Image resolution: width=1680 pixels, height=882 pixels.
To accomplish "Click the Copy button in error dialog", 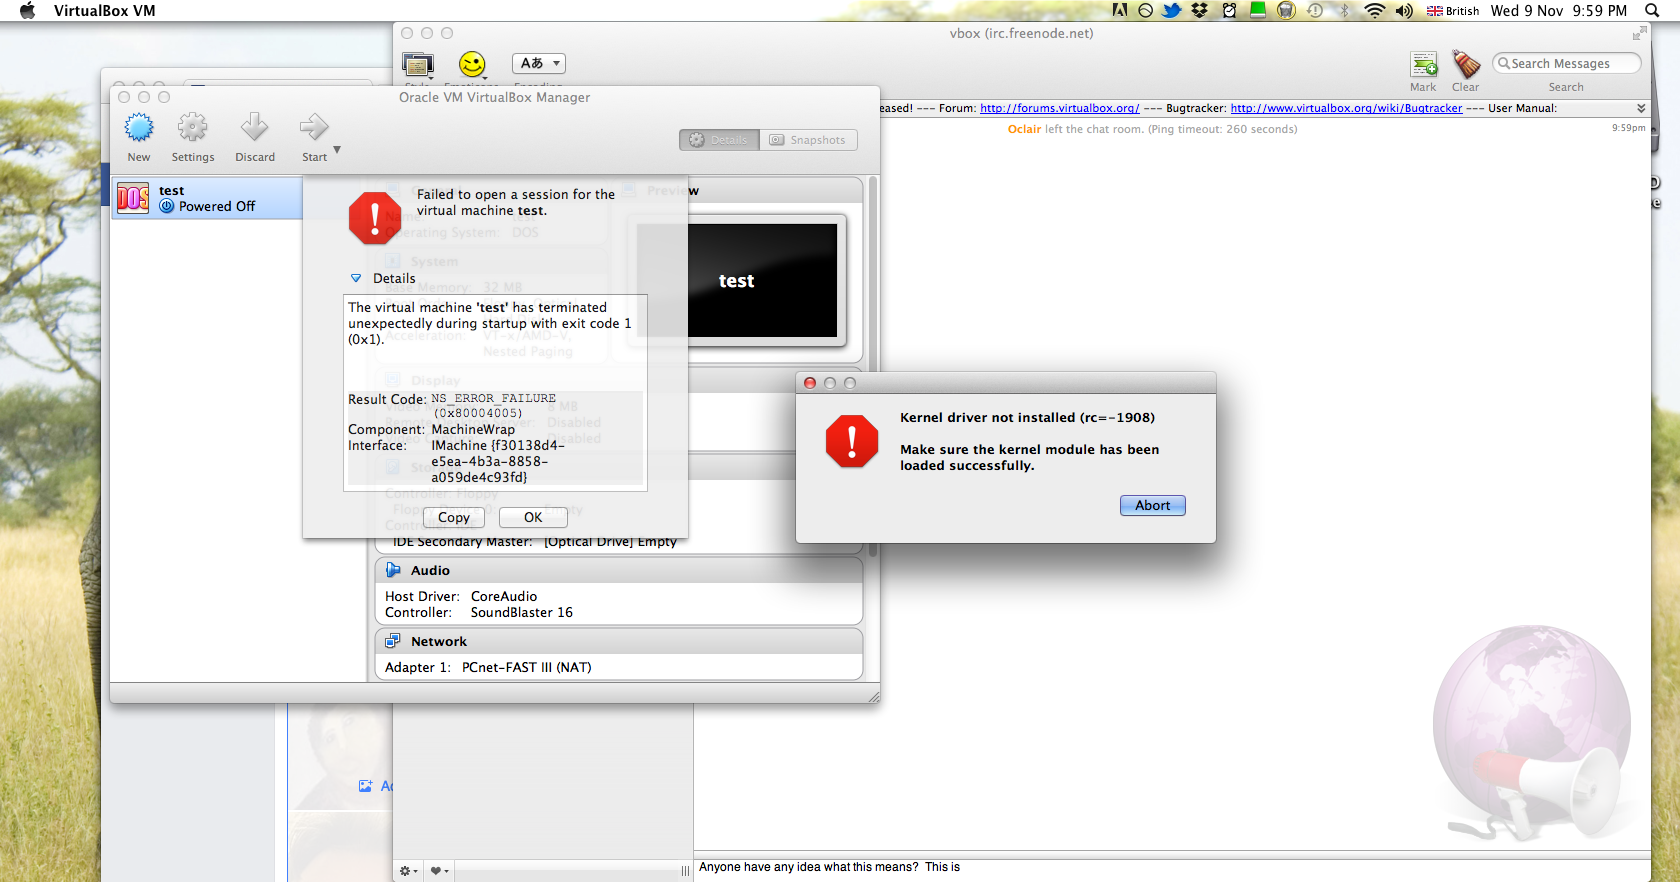I will tap(453, 517).
